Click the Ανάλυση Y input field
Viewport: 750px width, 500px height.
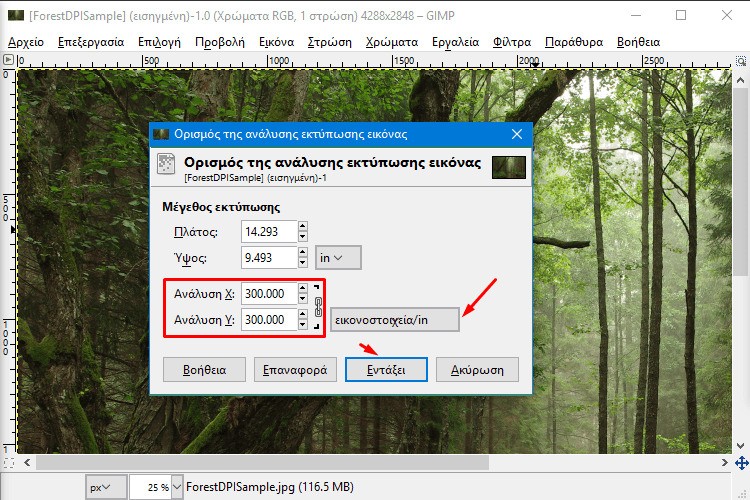point(269,320)
